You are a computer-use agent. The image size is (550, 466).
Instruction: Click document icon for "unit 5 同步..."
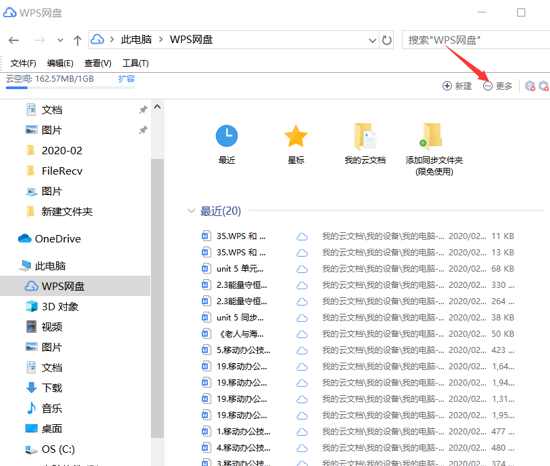point(206,317)
